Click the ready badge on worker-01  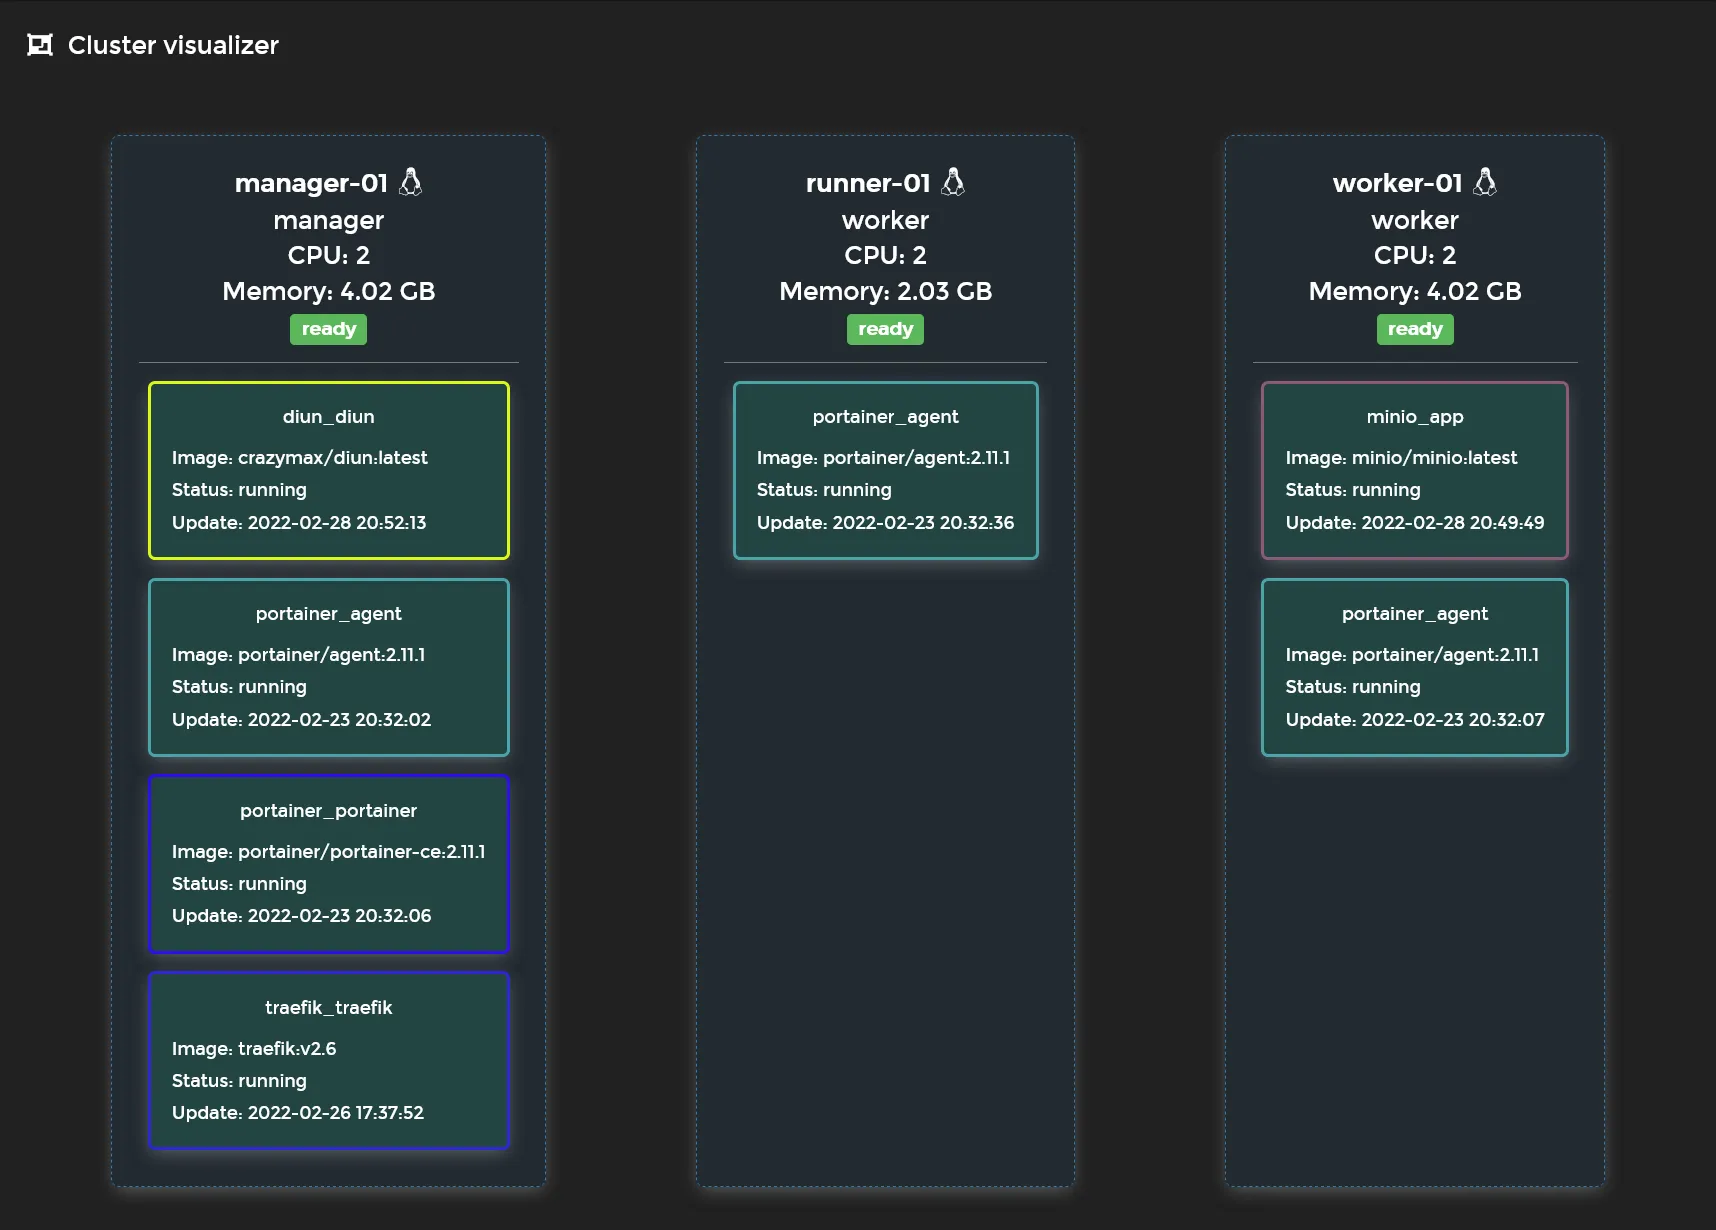(x=1414, y=329)
